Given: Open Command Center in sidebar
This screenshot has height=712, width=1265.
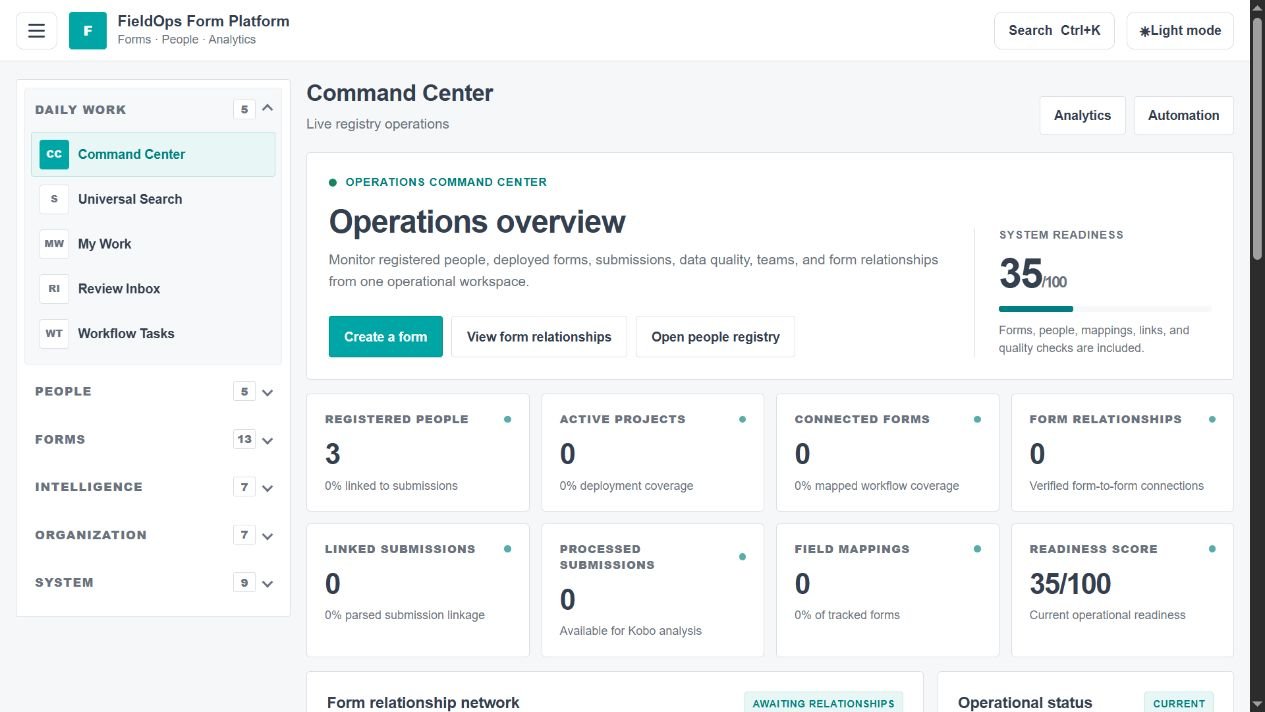Looking at the screenshot, I should point(153,154).
